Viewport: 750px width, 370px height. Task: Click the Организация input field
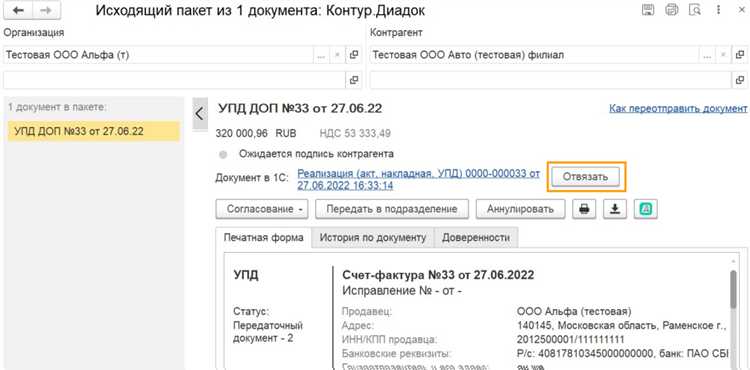pyautogui.click(x=158, y=55)
